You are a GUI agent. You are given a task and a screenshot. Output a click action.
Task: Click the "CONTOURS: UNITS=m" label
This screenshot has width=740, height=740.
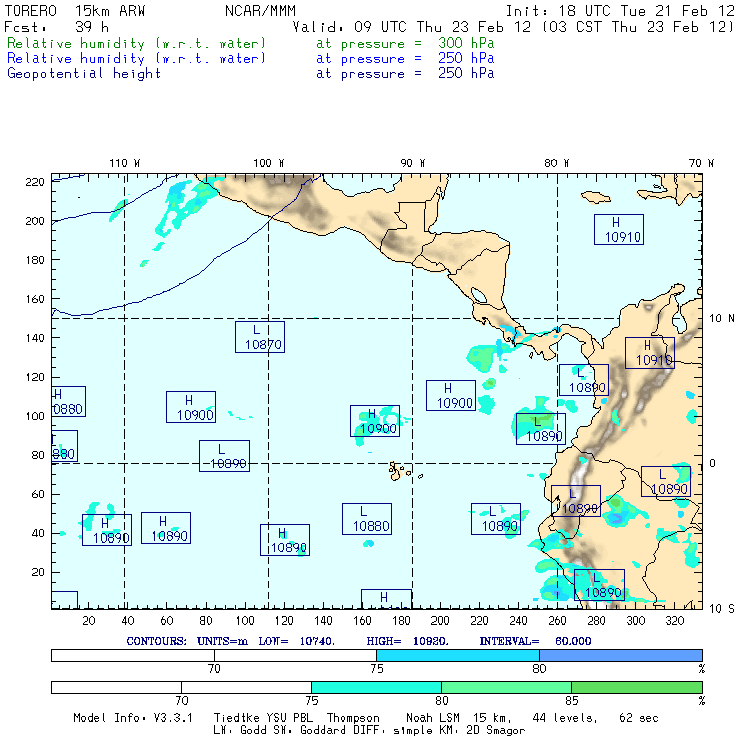click(x=187, y=641)
